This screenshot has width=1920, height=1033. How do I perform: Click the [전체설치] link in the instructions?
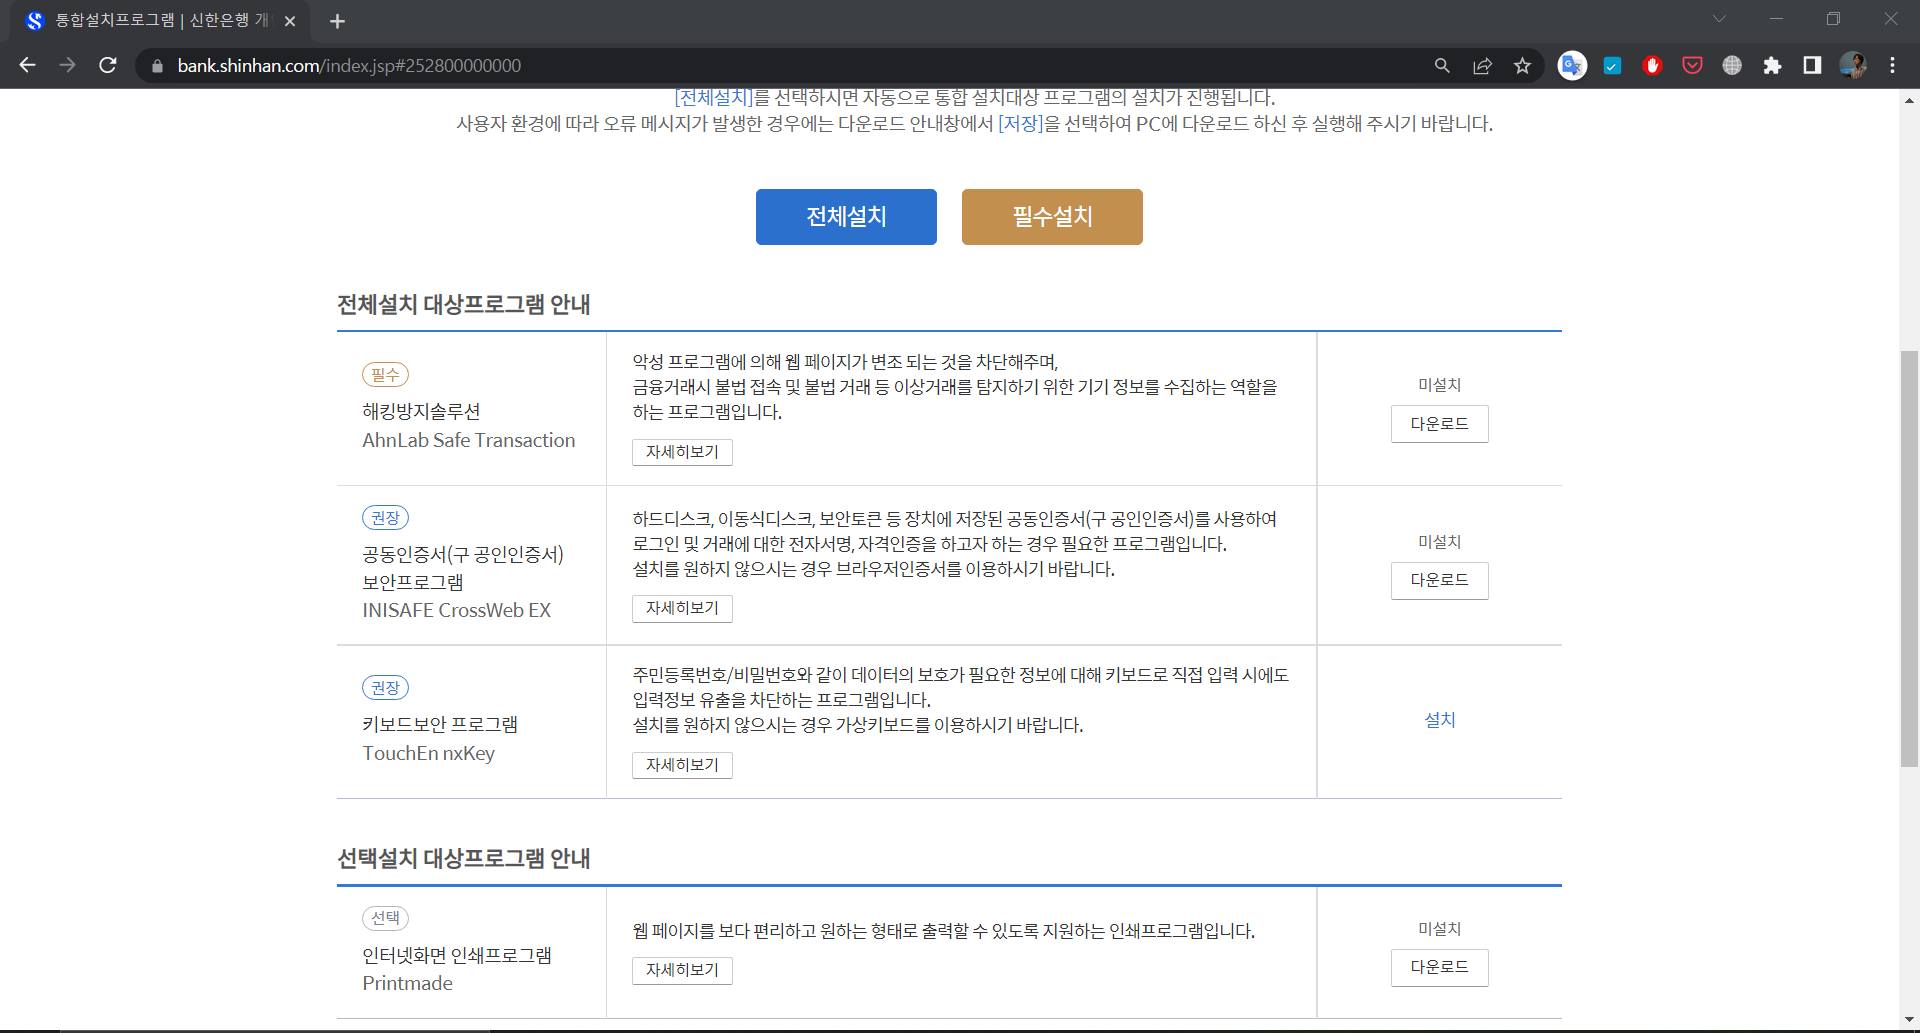(x=713, y=97)
